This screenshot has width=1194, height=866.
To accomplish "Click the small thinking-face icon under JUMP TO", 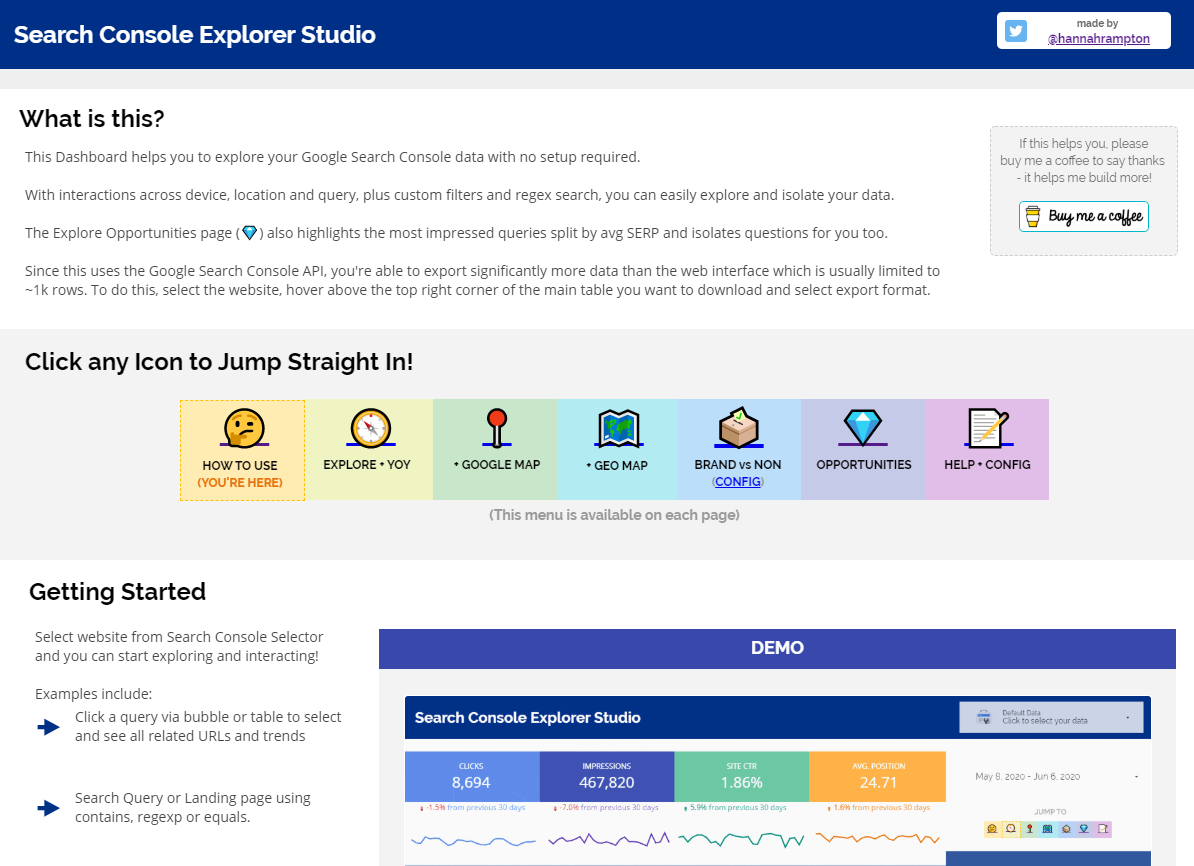I will point(992,829).
